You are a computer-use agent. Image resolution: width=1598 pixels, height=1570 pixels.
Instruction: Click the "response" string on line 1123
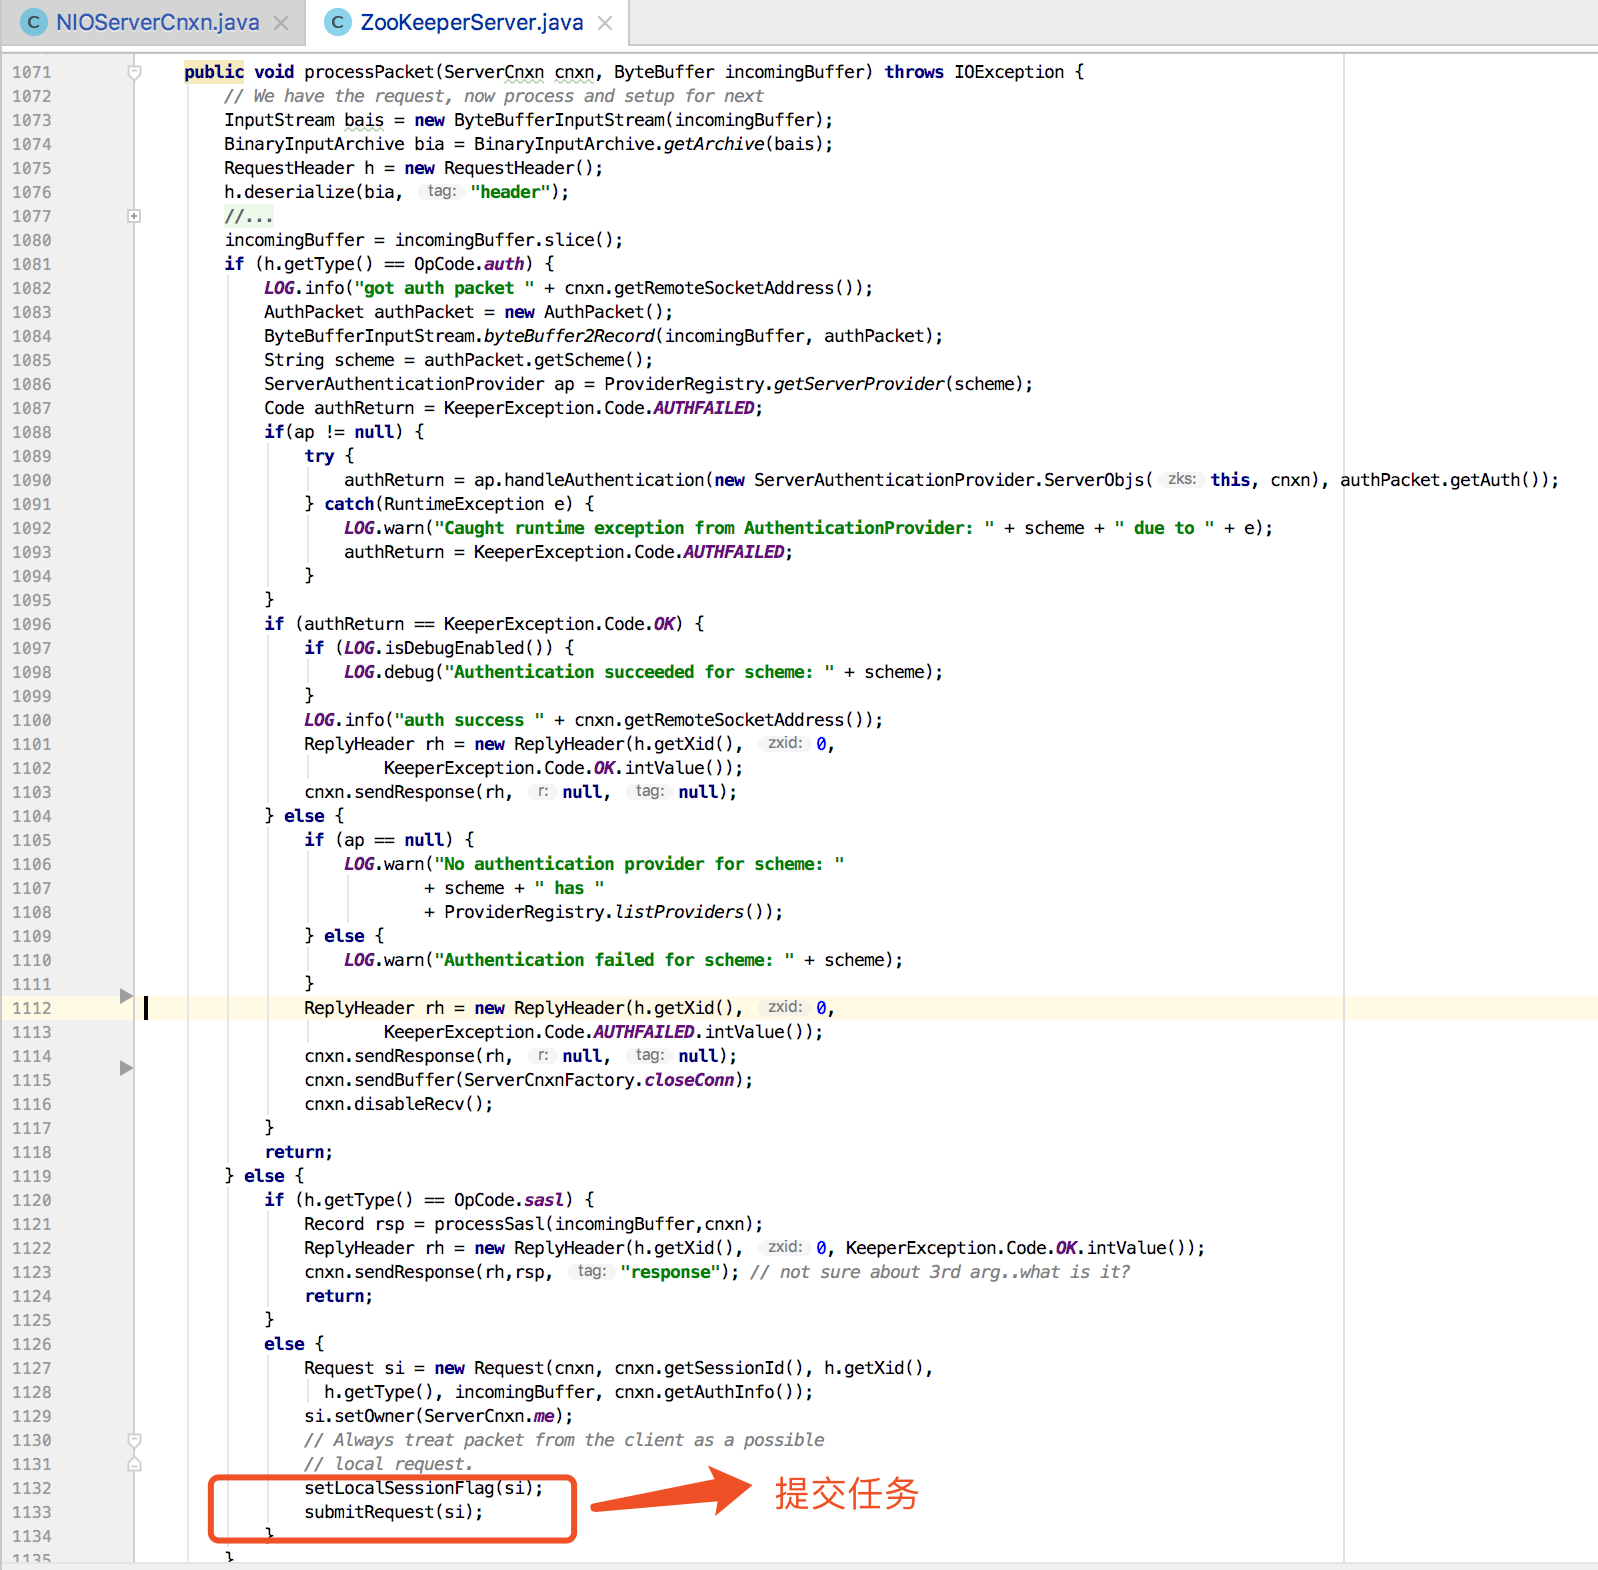coord(670,1272)
